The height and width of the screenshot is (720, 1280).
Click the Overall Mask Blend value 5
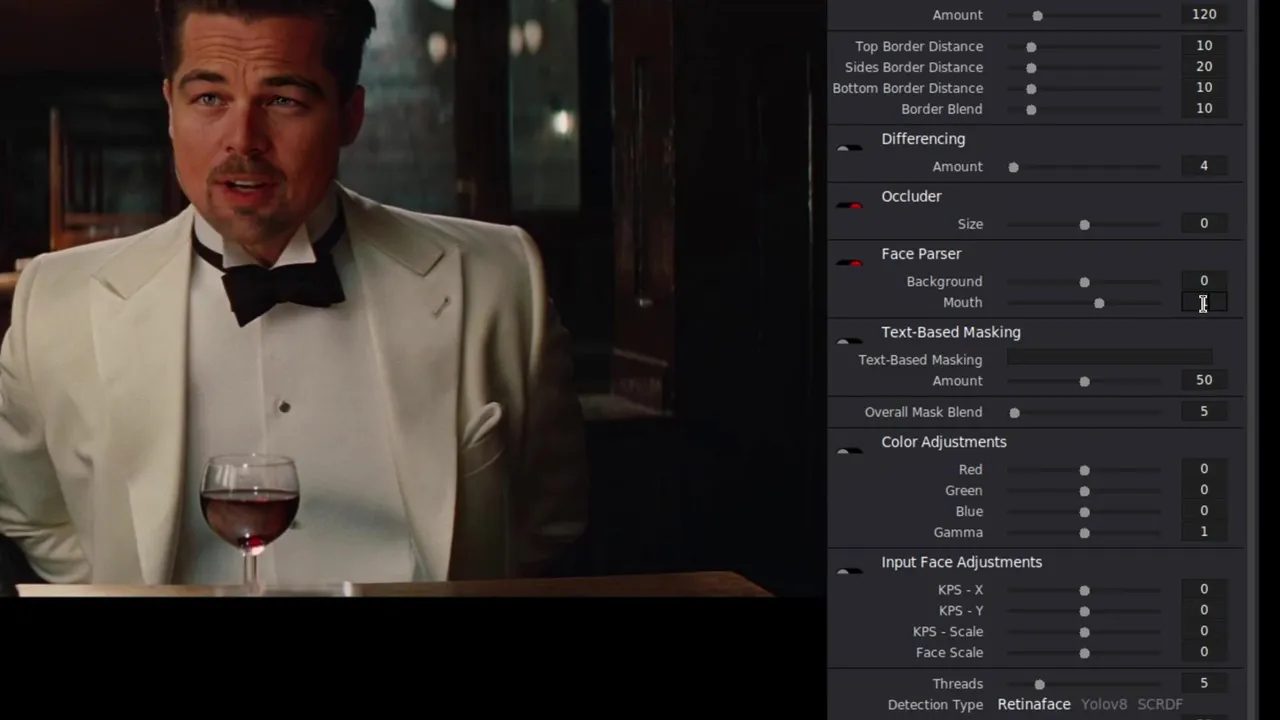(x=1204, y=411)
